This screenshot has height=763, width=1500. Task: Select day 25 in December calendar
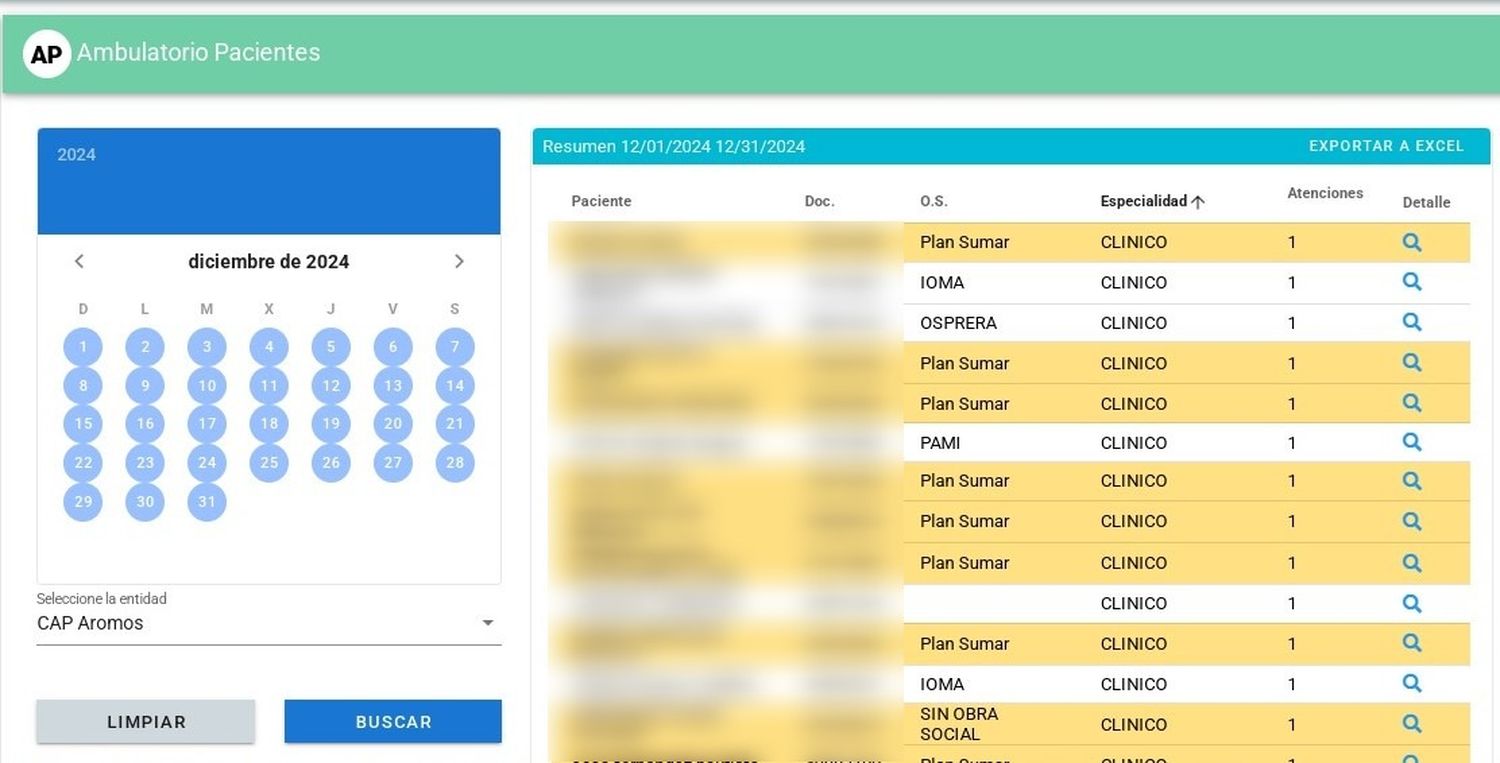269,462
